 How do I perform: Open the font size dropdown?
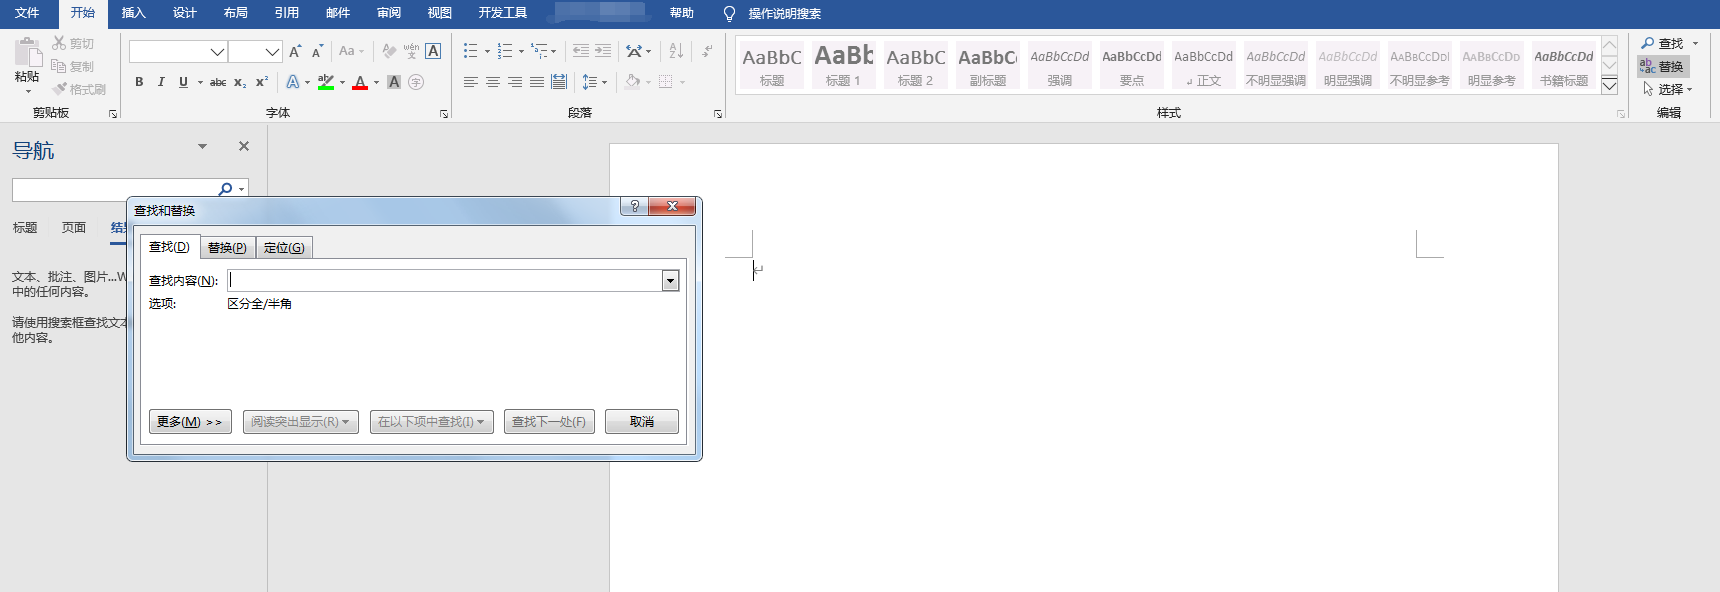272,52
